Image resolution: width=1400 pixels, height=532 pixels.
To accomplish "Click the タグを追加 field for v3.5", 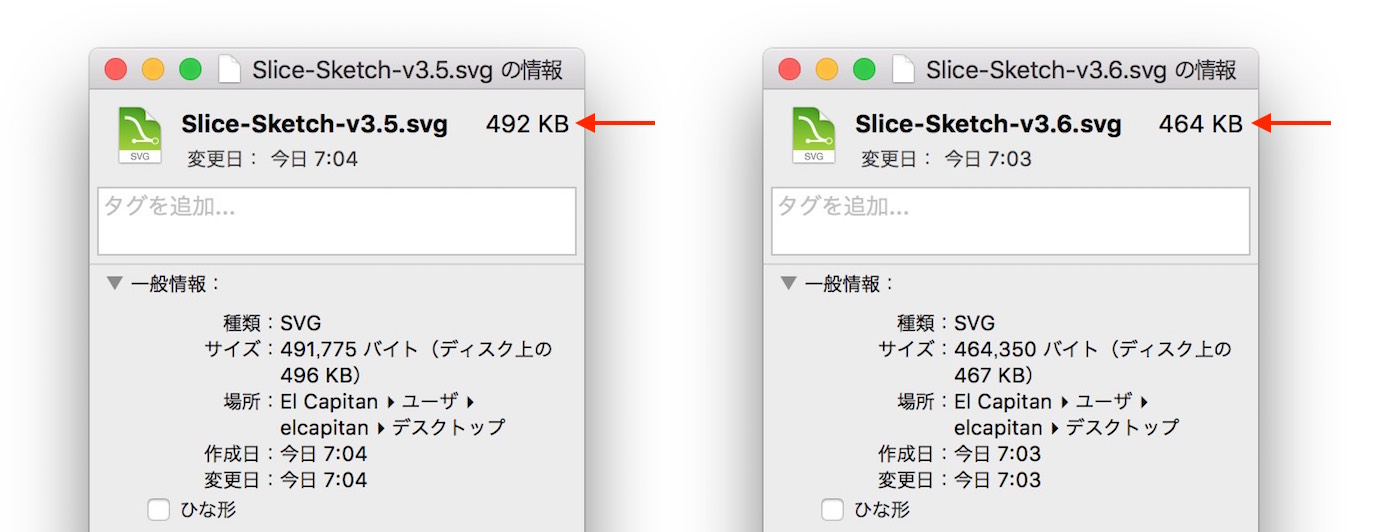I will 337,221.
